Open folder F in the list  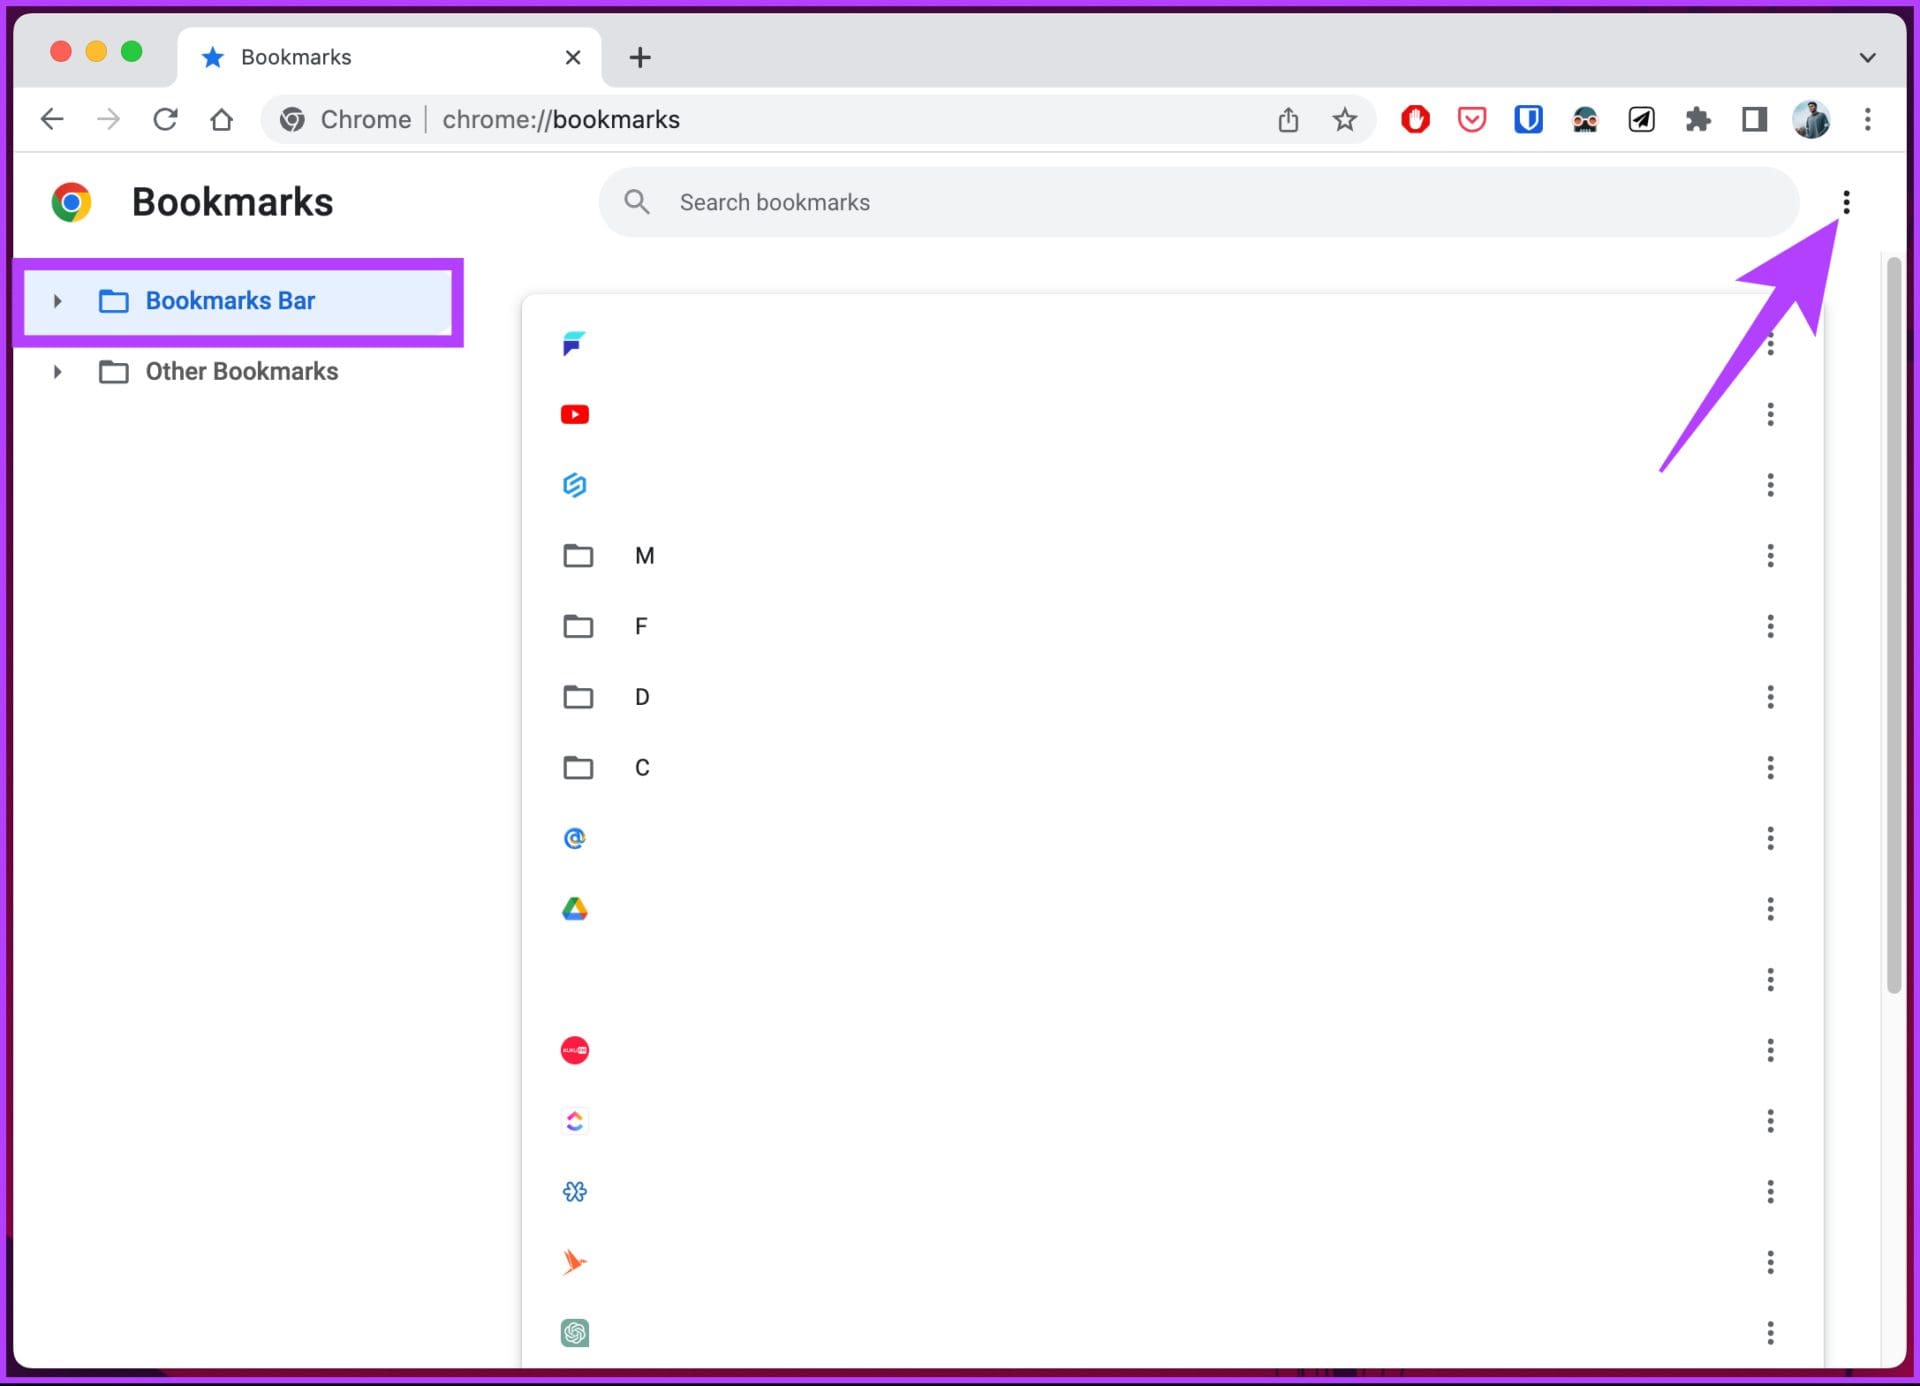(x=1172, y=626)
